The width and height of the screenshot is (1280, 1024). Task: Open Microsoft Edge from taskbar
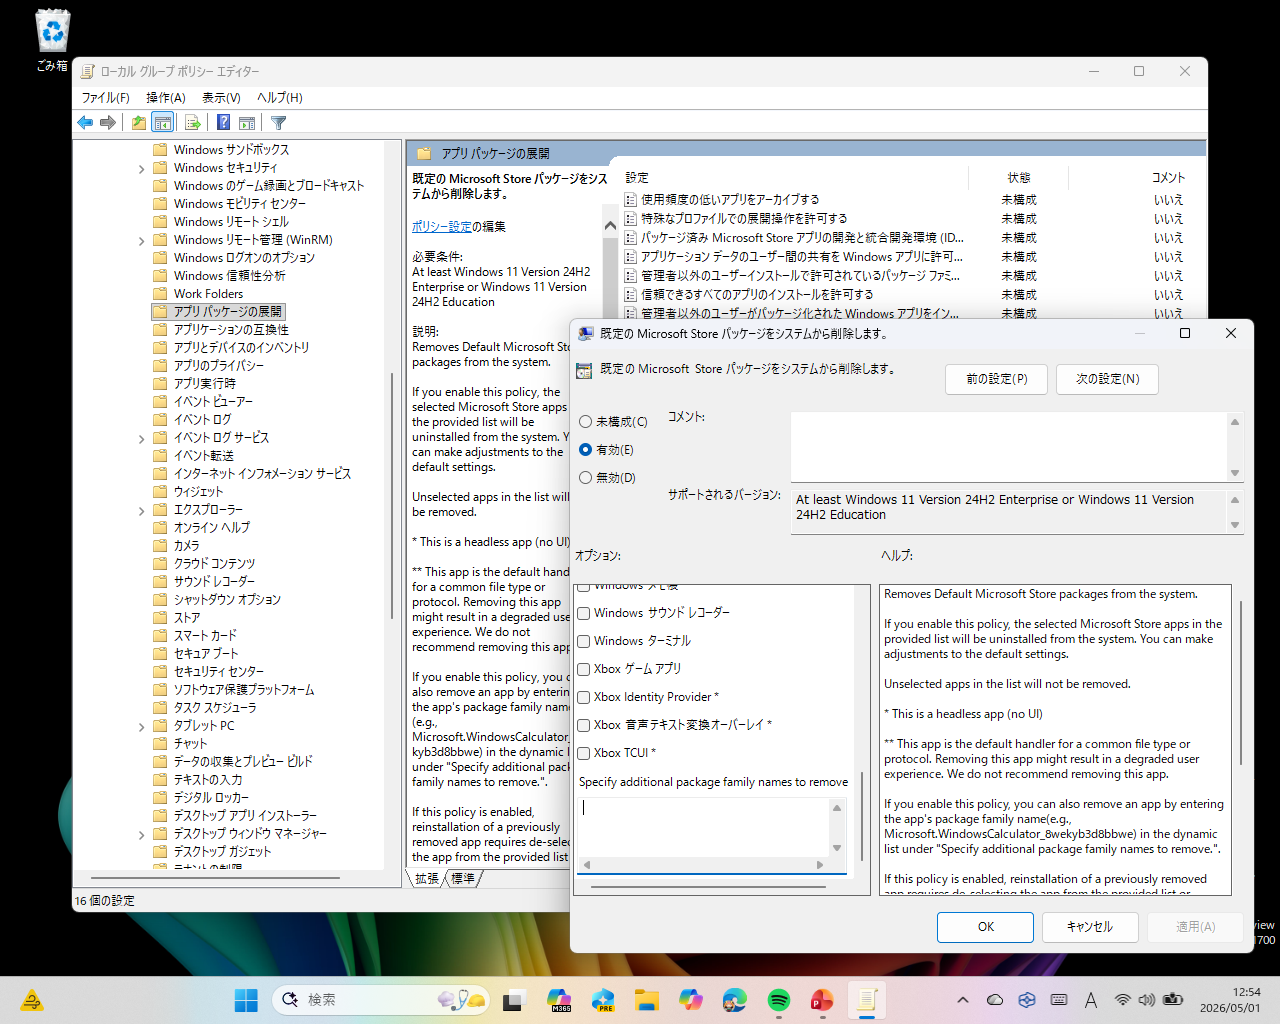coord(735,1000)
